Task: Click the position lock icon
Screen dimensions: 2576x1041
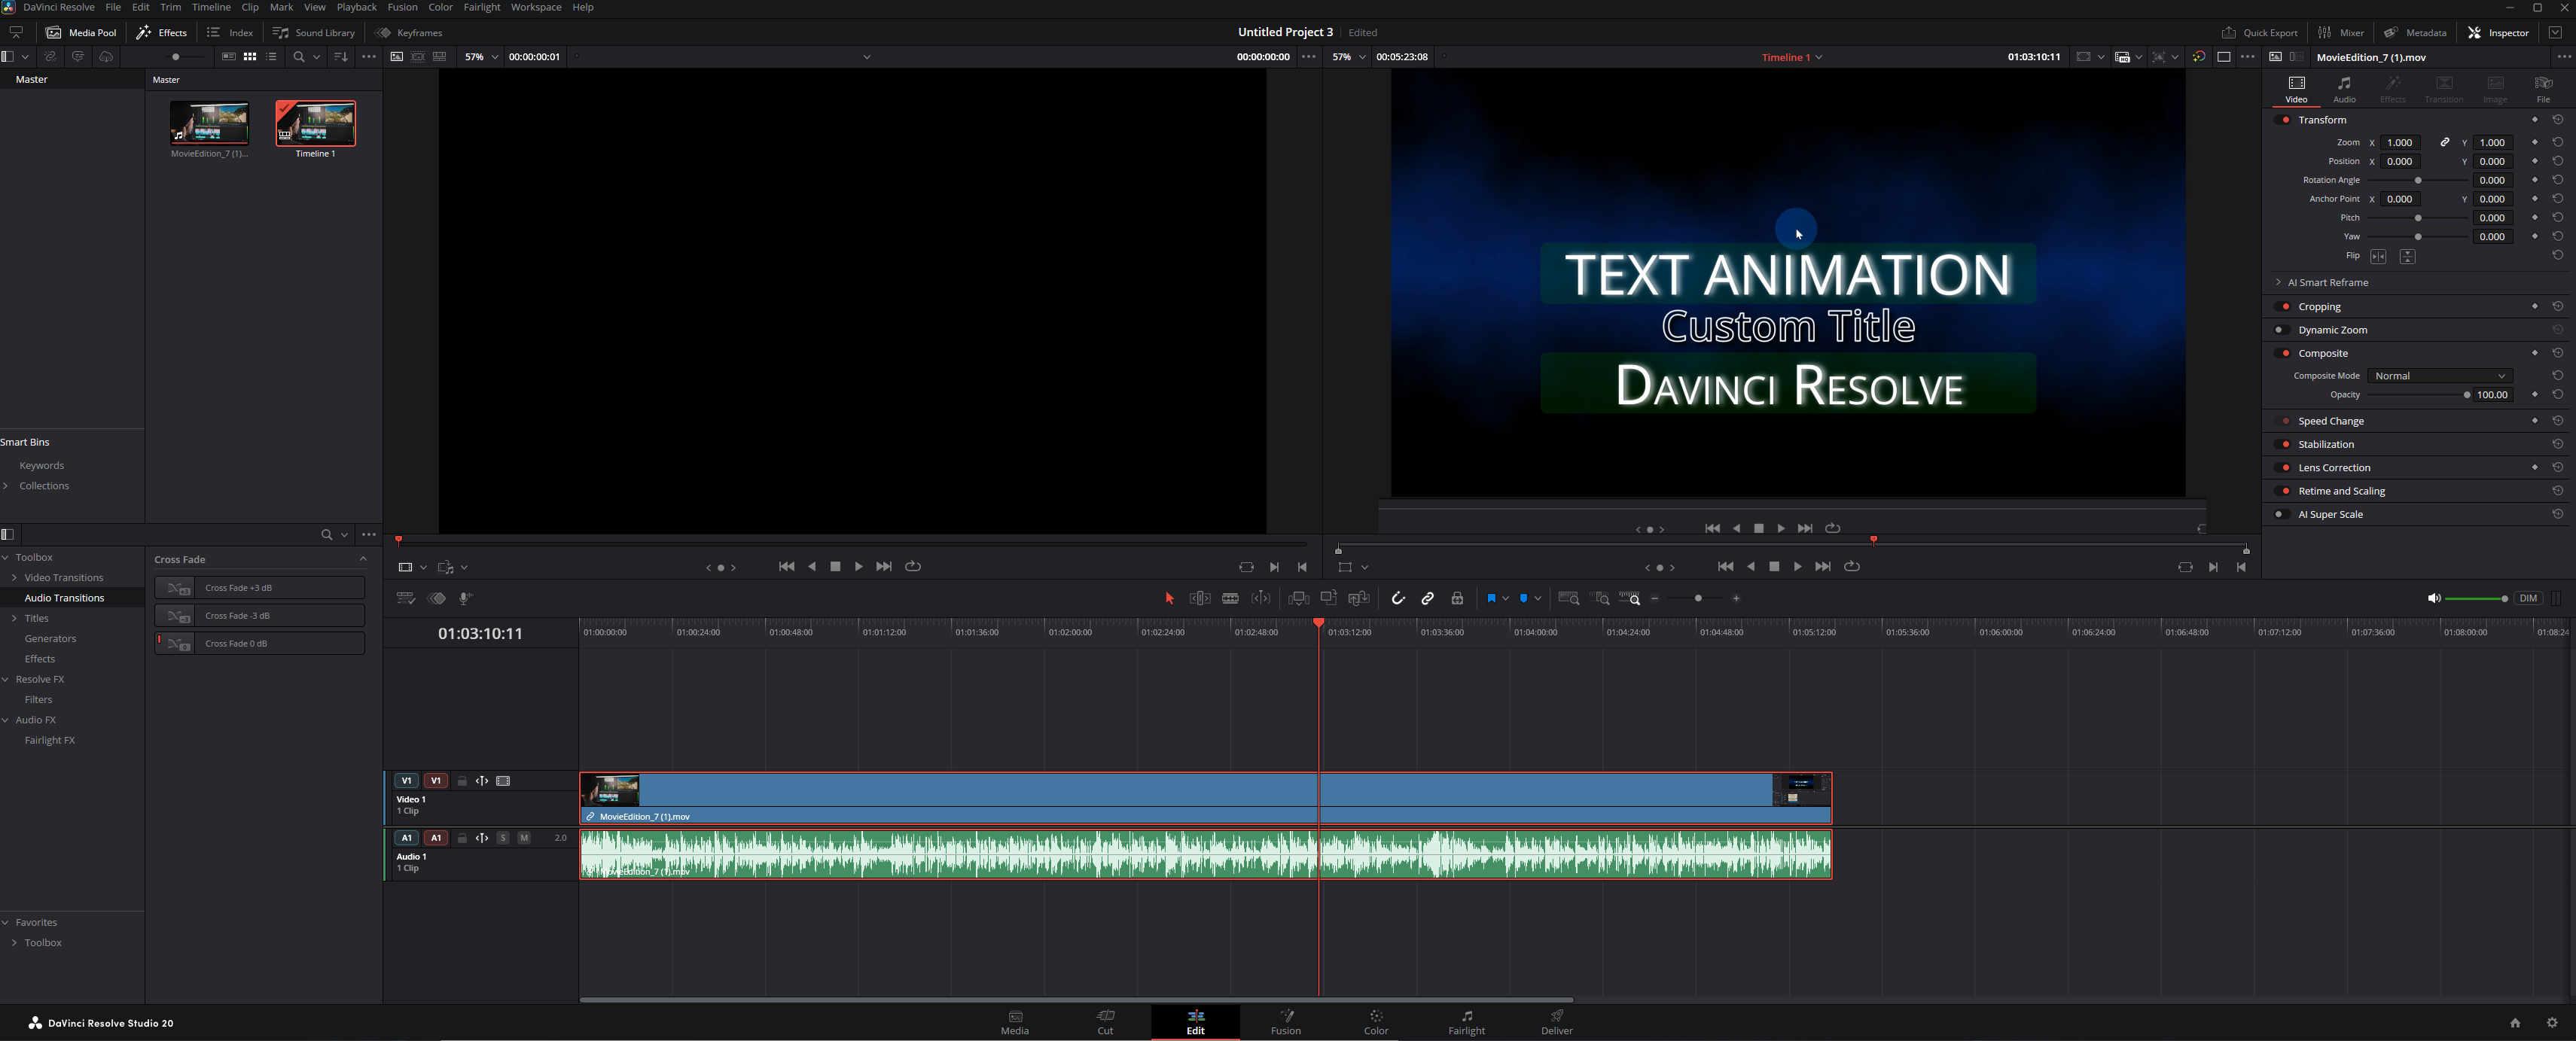Action: [x=1457, y=598]
